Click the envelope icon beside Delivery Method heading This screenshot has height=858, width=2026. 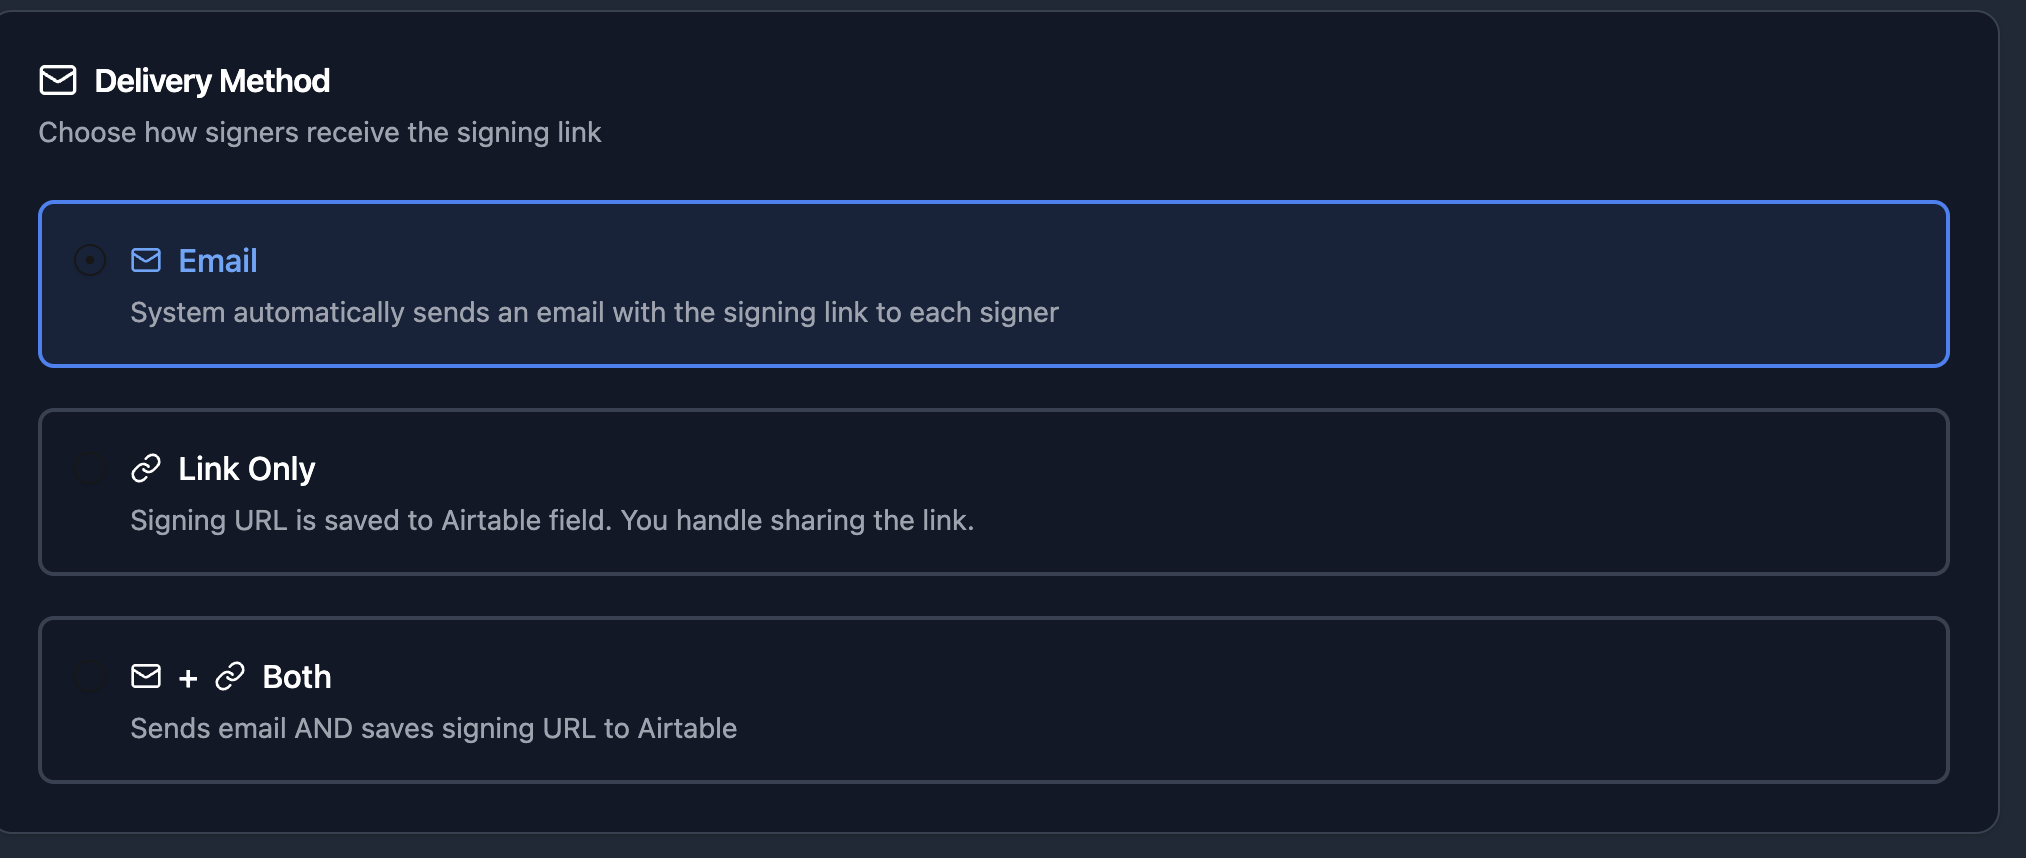coord(58,80)
